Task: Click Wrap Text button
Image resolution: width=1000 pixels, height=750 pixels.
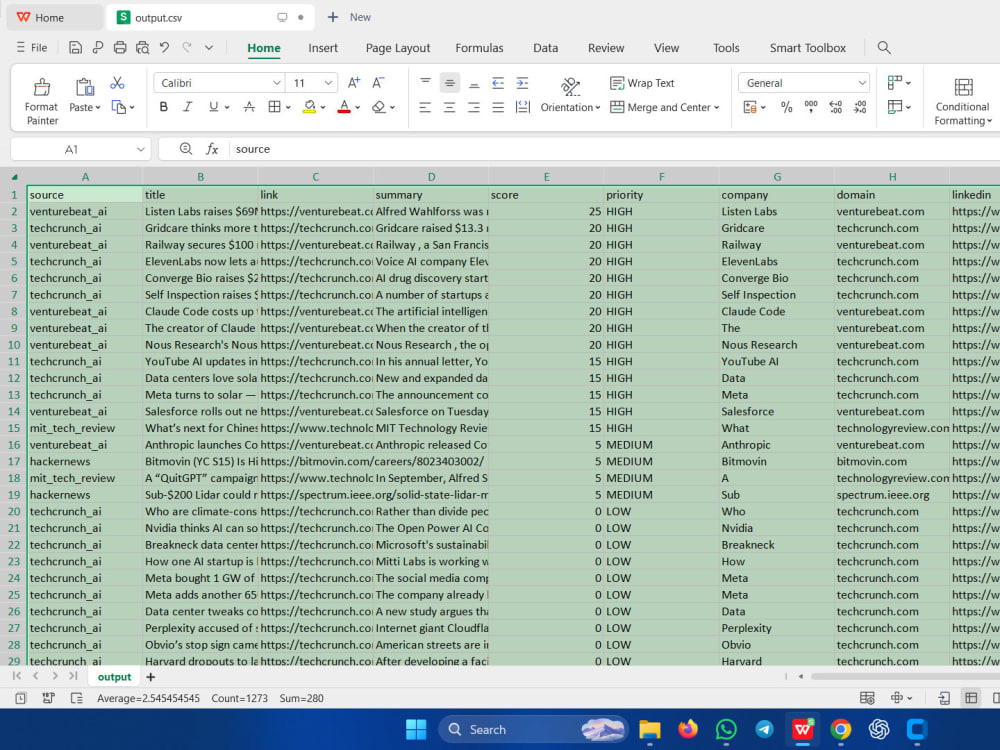Action: coord(642,83)
